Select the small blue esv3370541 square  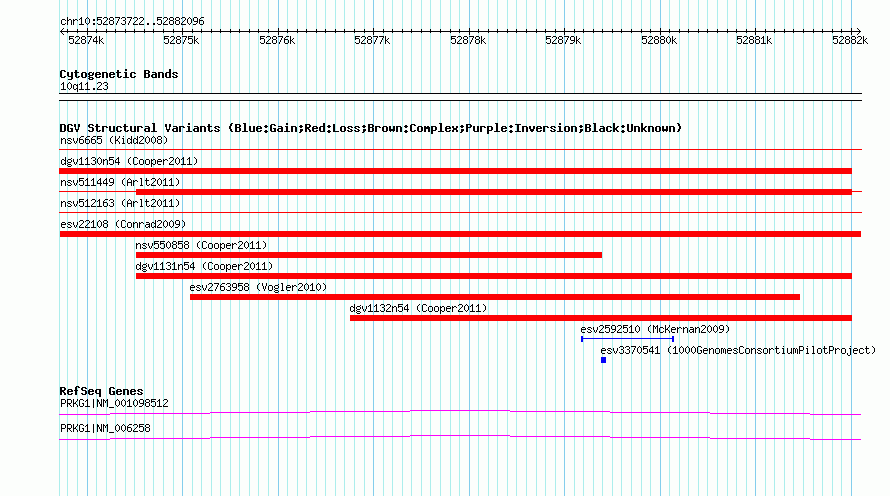coord(603,360)
